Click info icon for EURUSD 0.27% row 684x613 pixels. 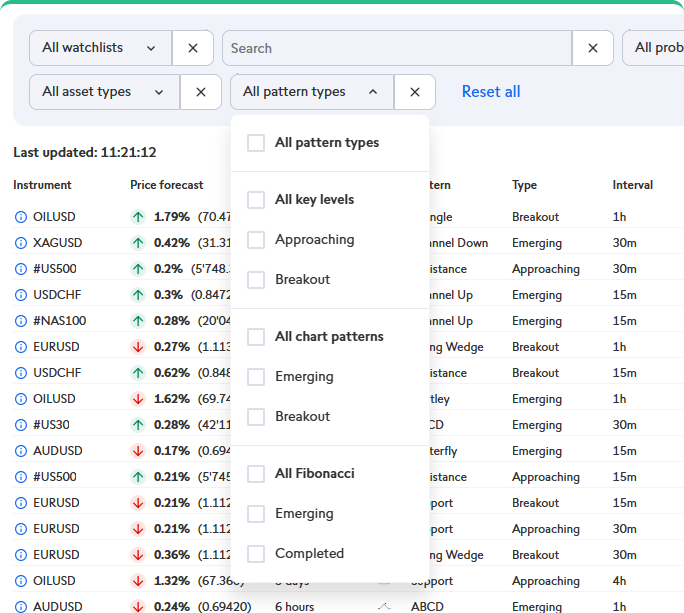tap(21, 347)
